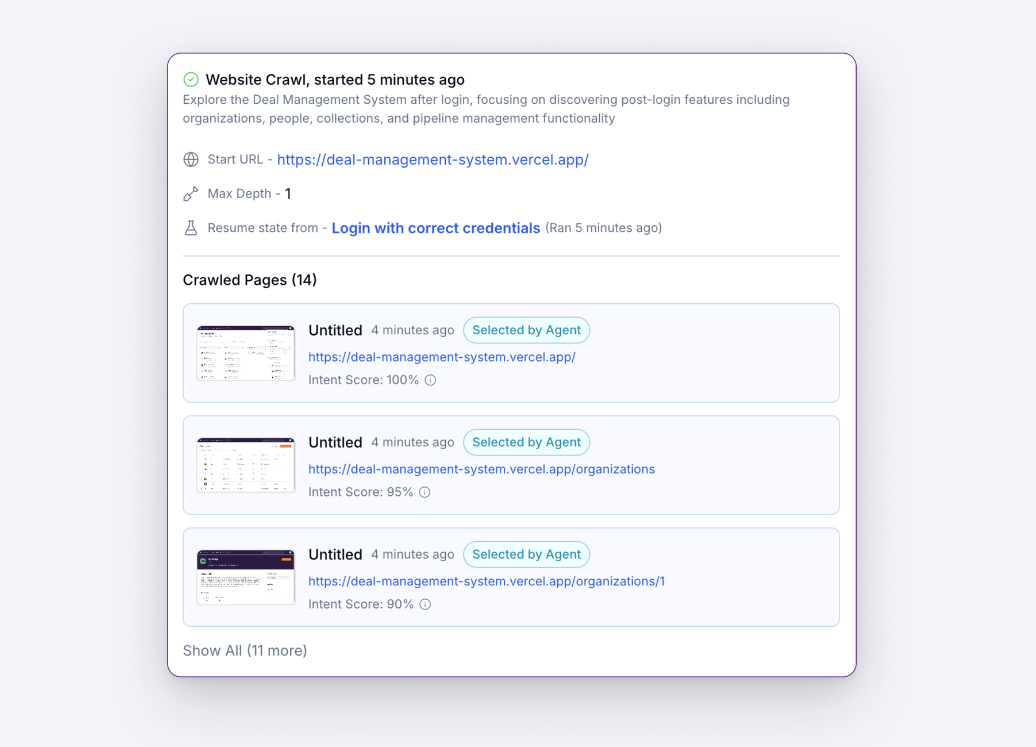Viewport: 1036px width, 747px height.
Task: Click the green success checkmark icon
Action: 190,79
